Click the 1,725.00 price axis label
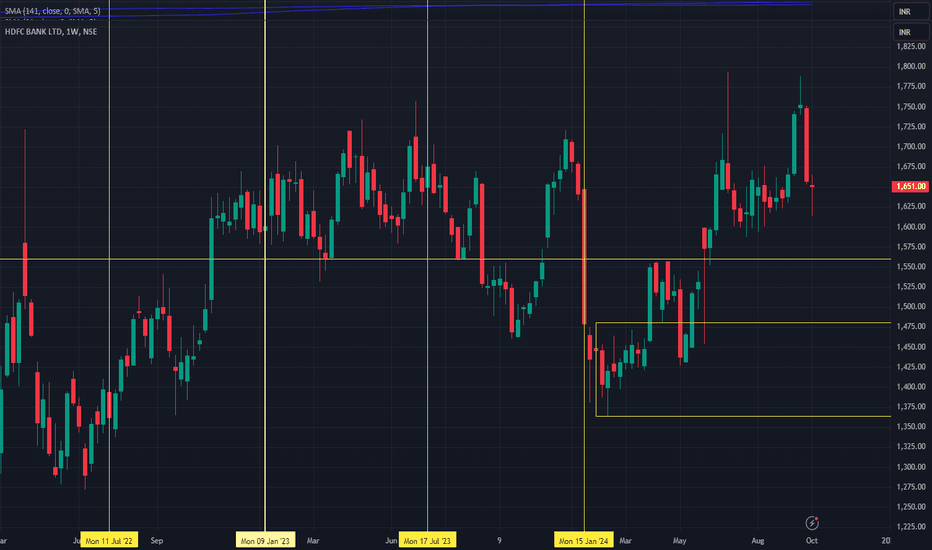The height and width of the screenshot is (550, 932). (911, 126)
